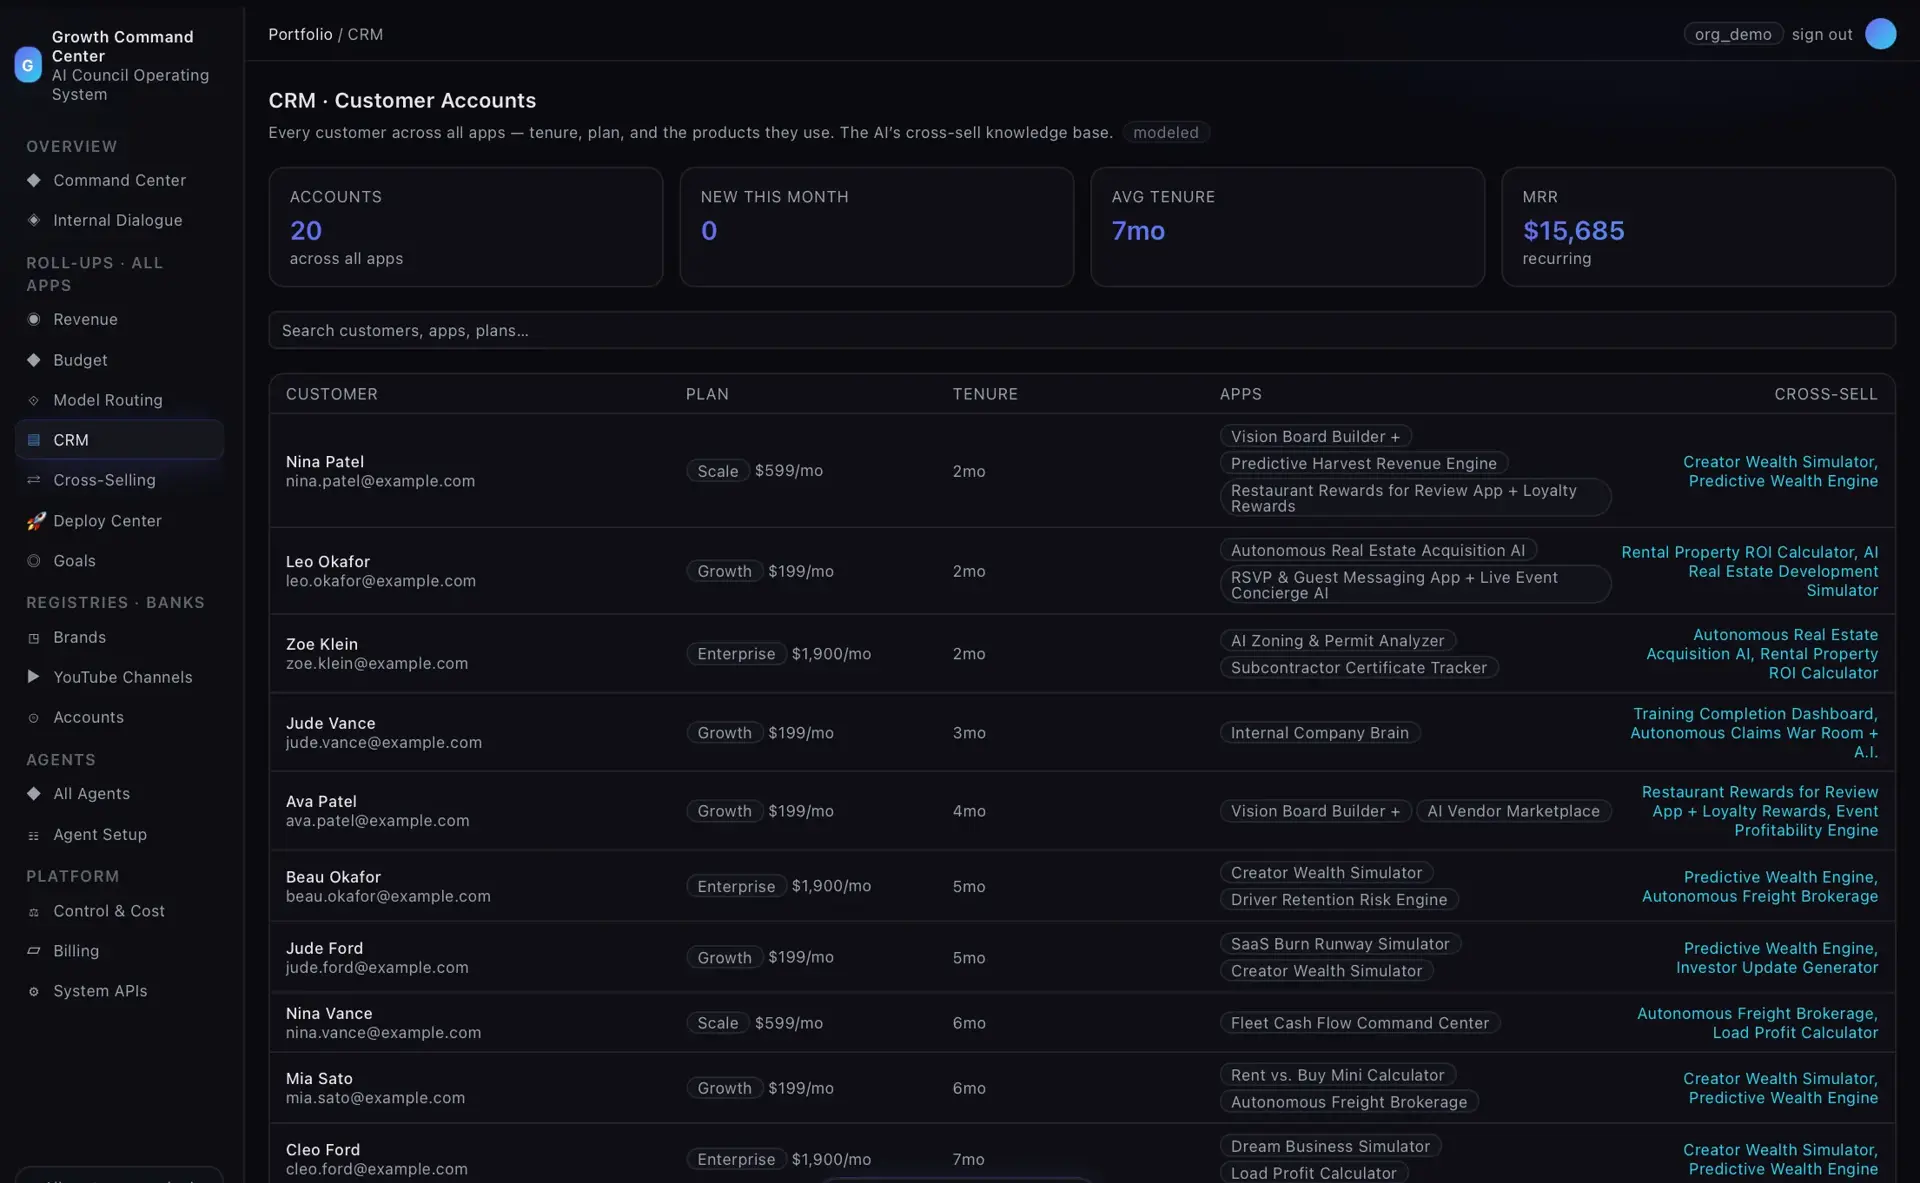The width and height of the screenshot is (1920, 1183).
Task: Click the Agent Setup icon
Action: [x=34, y=835]
